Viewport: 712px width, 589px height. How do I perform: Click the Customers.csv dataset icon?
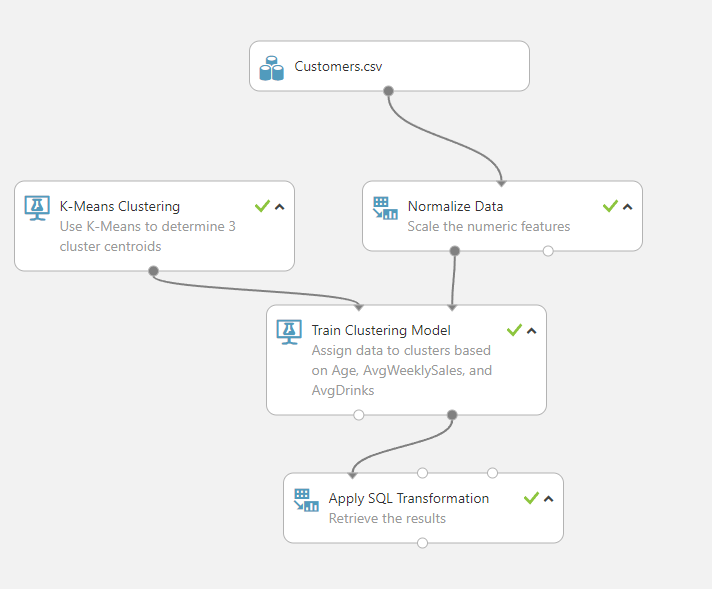coord(272,68)
